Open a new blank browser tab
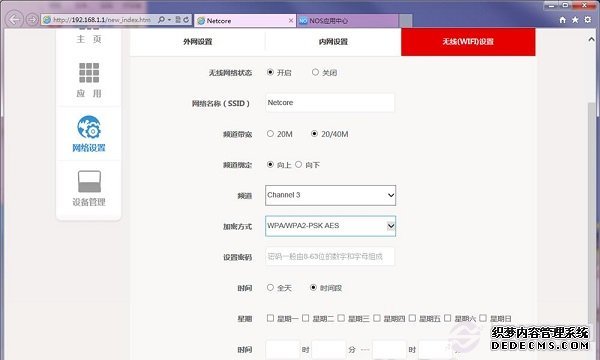This screenshot has height=360, width=600. (406, 21)
